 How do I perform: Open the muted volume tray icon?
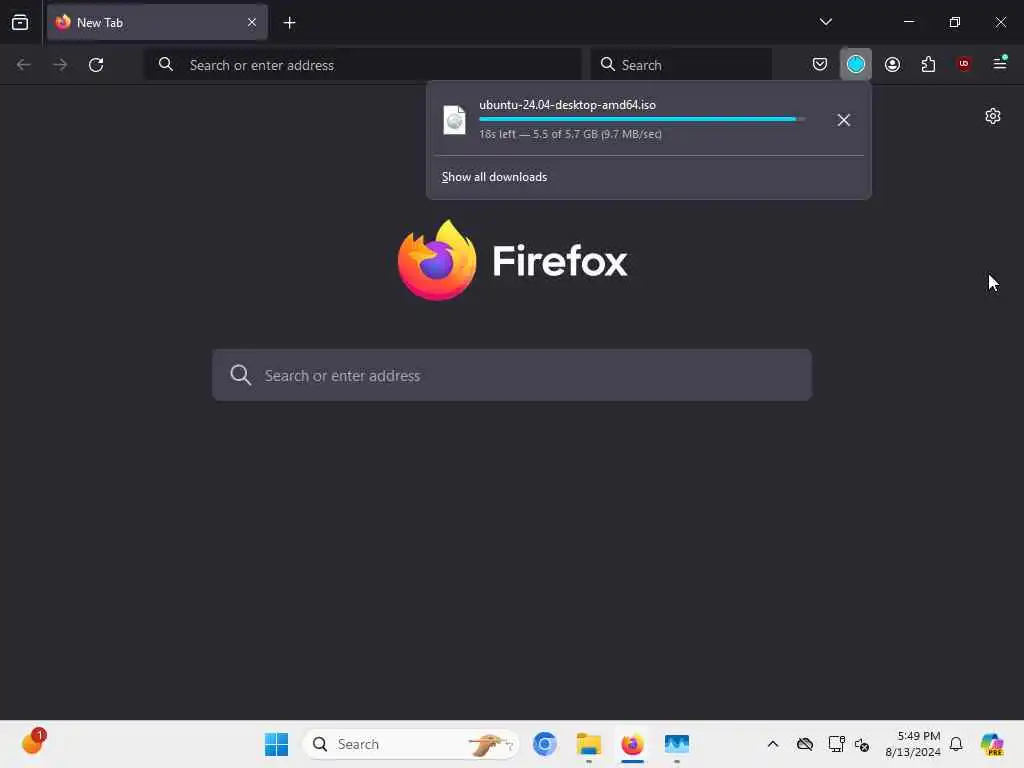coord(861,744)
